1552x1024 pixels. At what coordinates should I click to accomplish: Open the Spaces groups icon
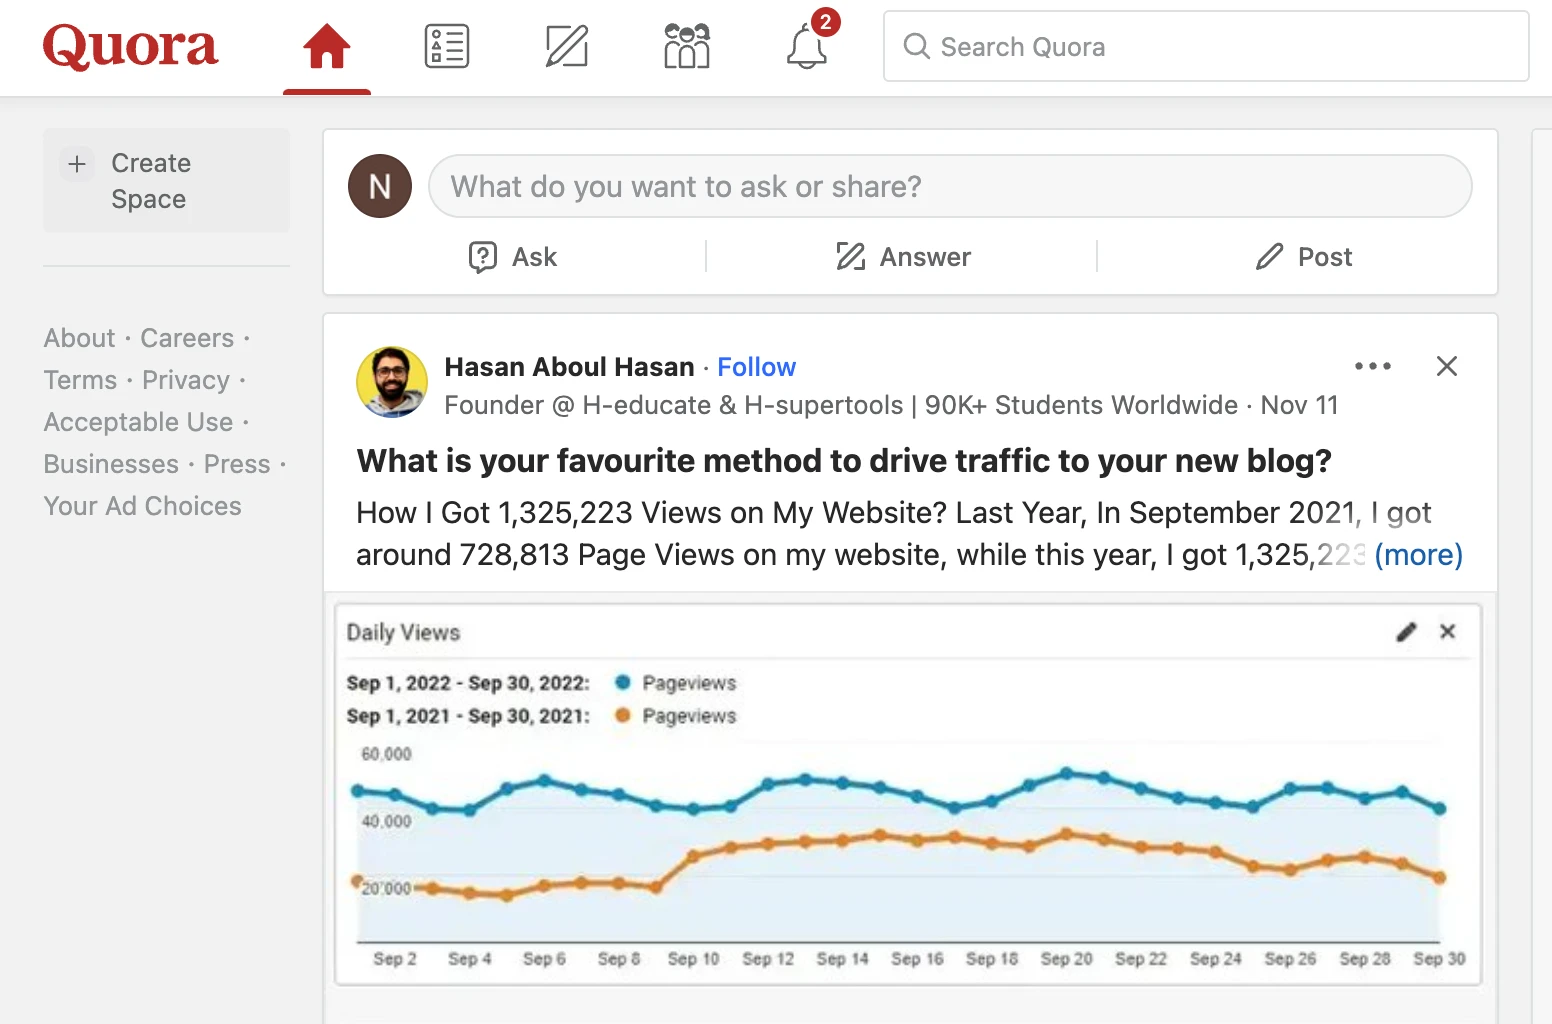point(686,45)
